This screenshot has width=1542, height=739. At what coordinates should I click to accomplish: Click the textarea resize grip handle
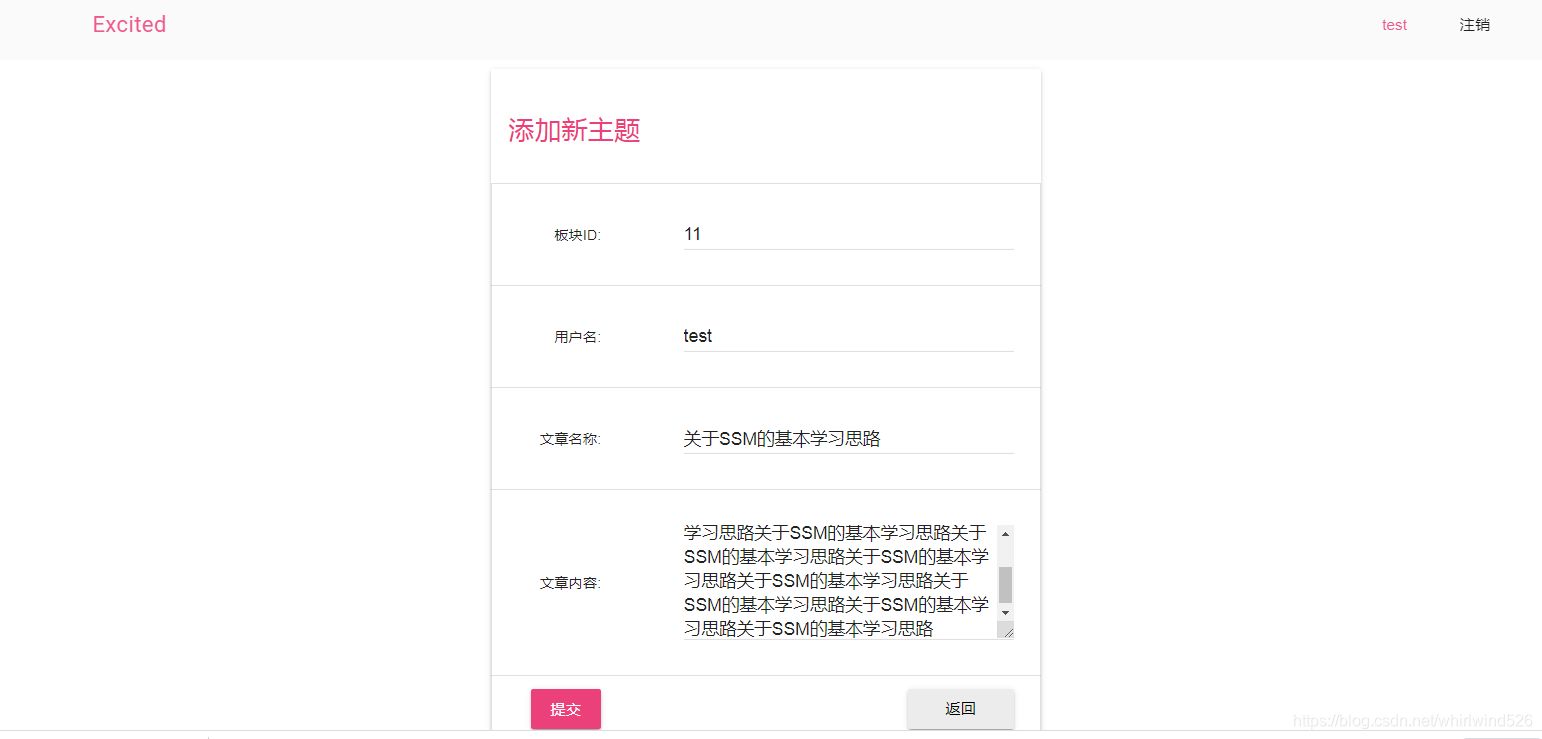1006,630
